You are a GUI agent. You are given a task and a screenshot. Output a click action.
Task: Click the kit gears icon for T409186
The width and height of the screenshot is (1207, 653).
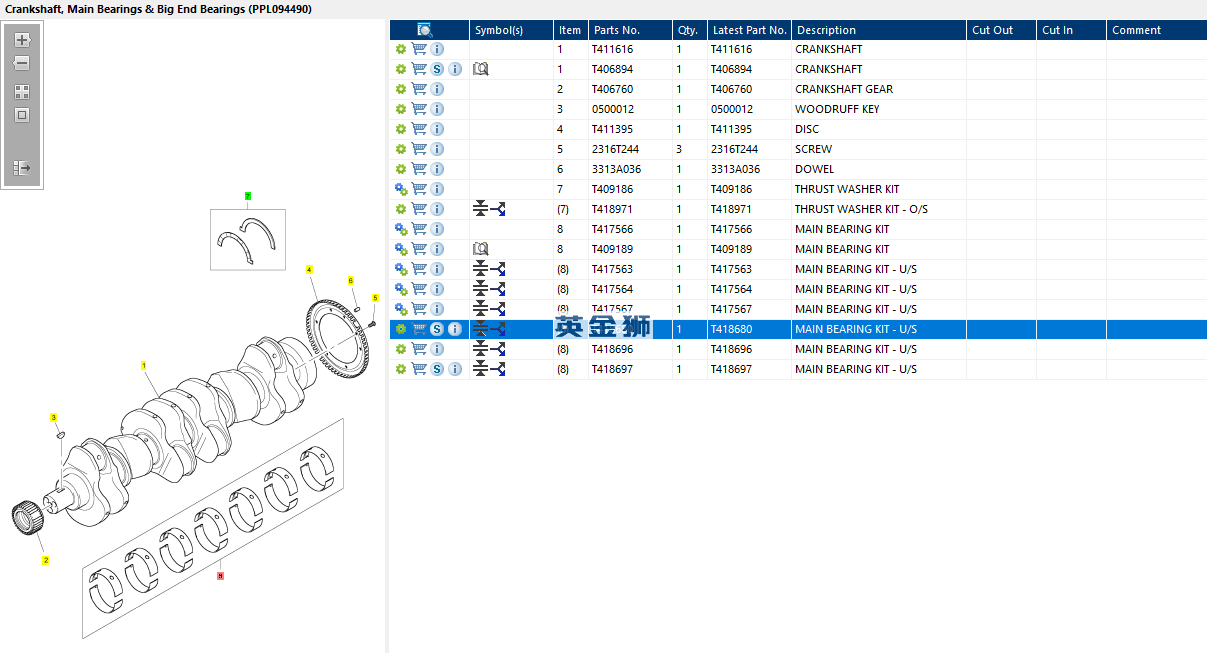[401, 189]
